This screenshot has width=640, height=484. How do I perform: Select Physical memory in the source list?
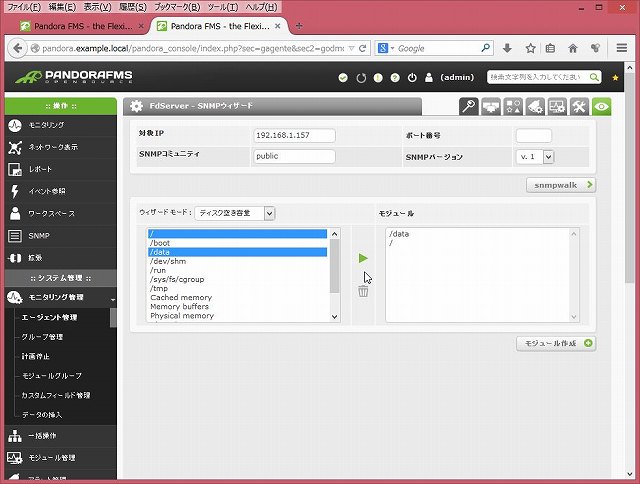[x=238, y=316]
